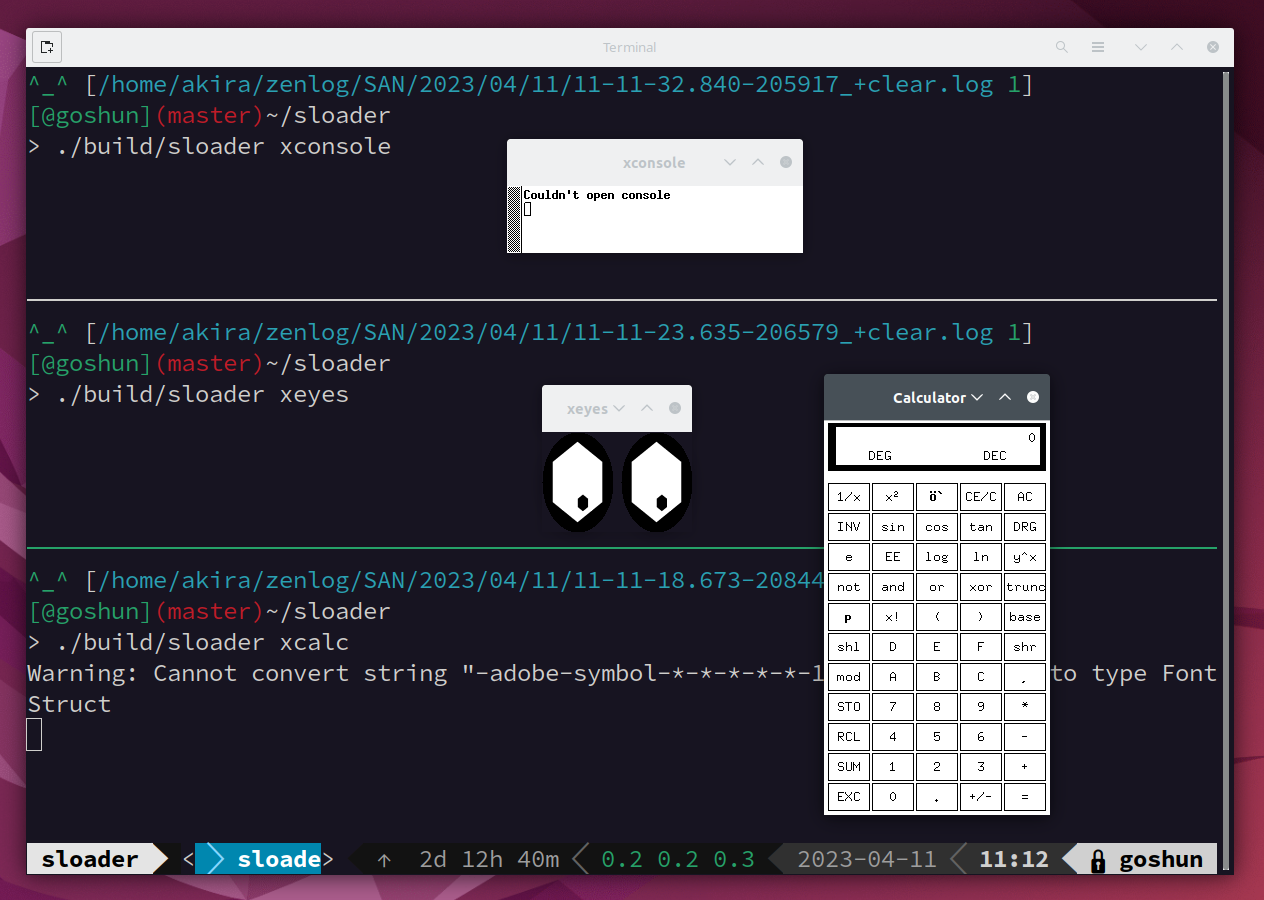Click the AC all-clear key
The height and width of the screenshot is (900, 1264).
click(x=1025, y=497)
